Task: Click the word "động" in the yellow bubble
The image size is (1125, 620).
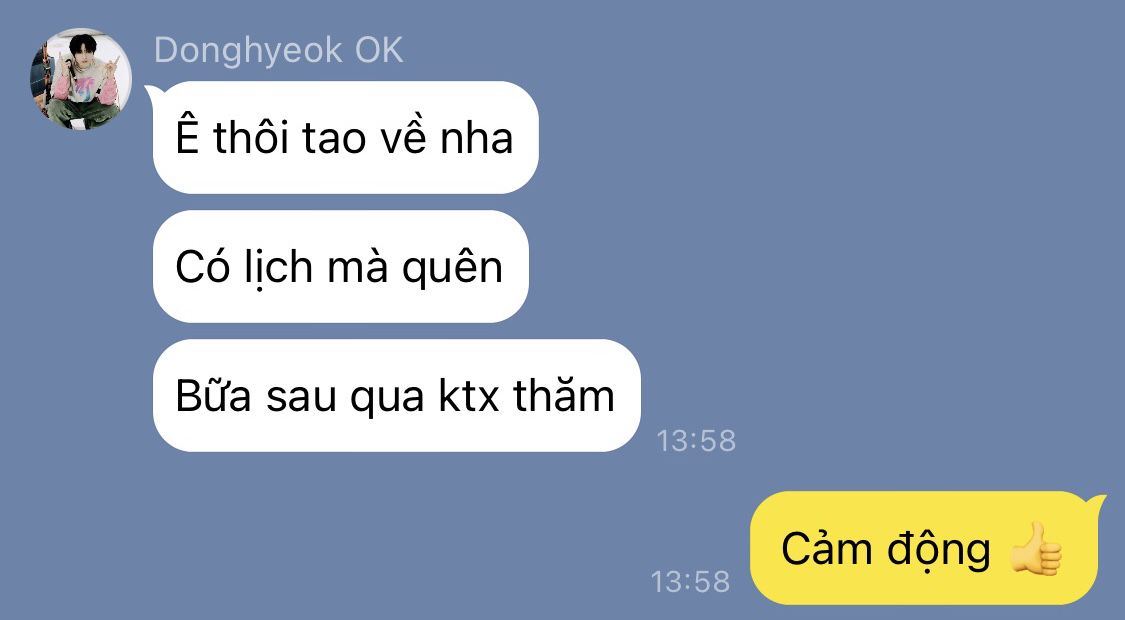Action: 938,550
